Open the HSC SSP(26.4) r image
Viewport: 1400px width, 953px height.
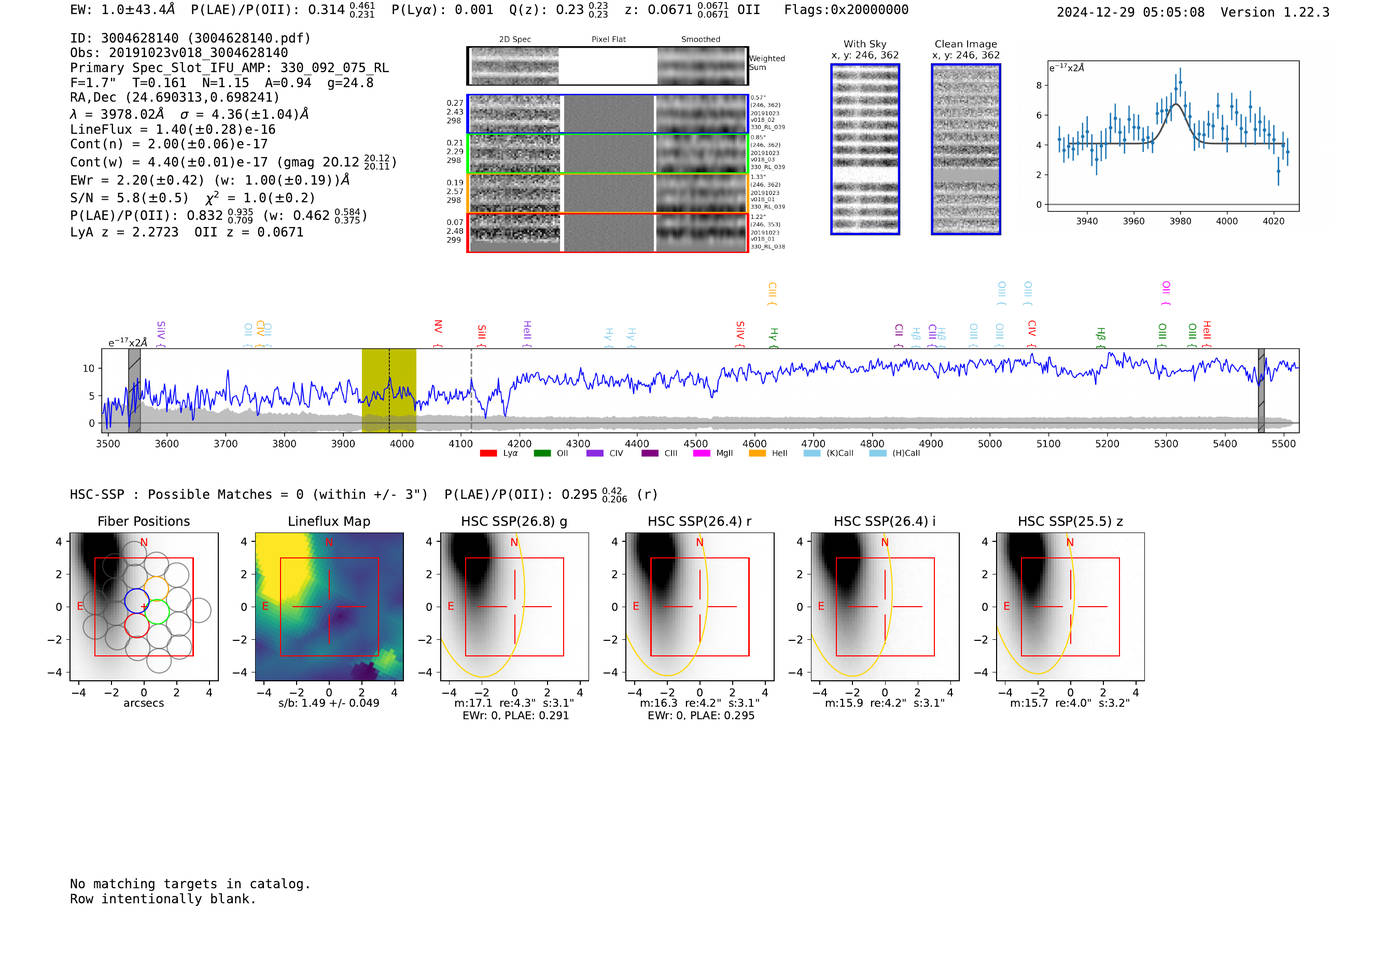[x=700, y=607]
